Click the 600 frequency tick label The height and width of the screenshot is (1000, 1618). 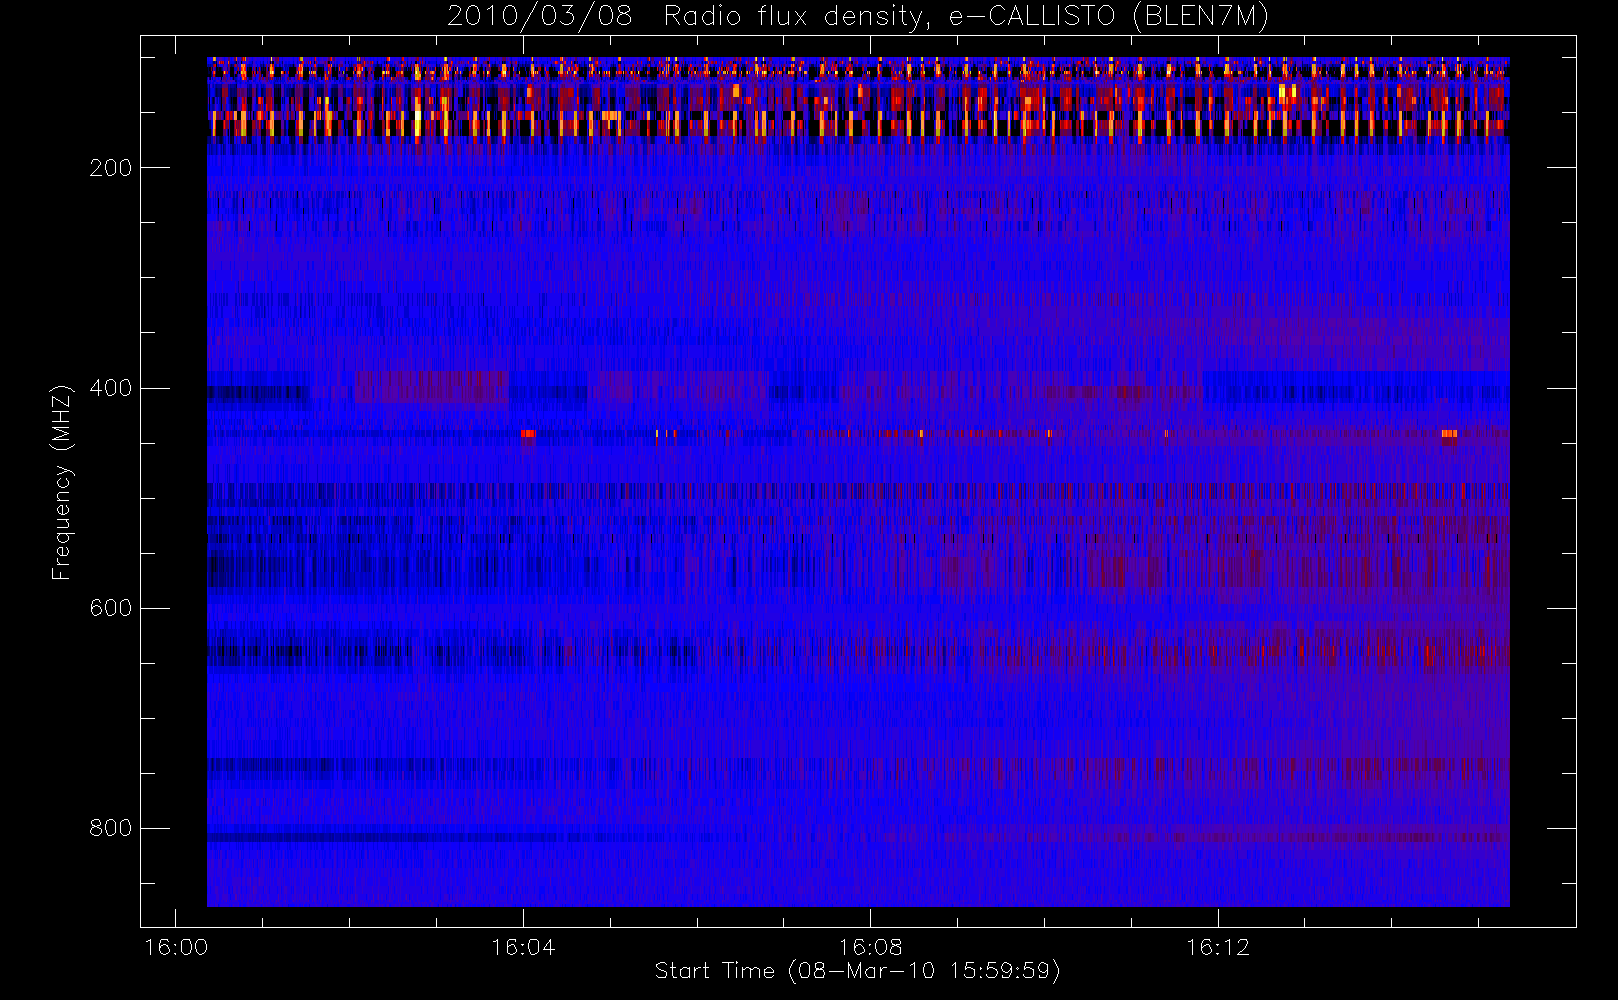click(x=111, y=608)
